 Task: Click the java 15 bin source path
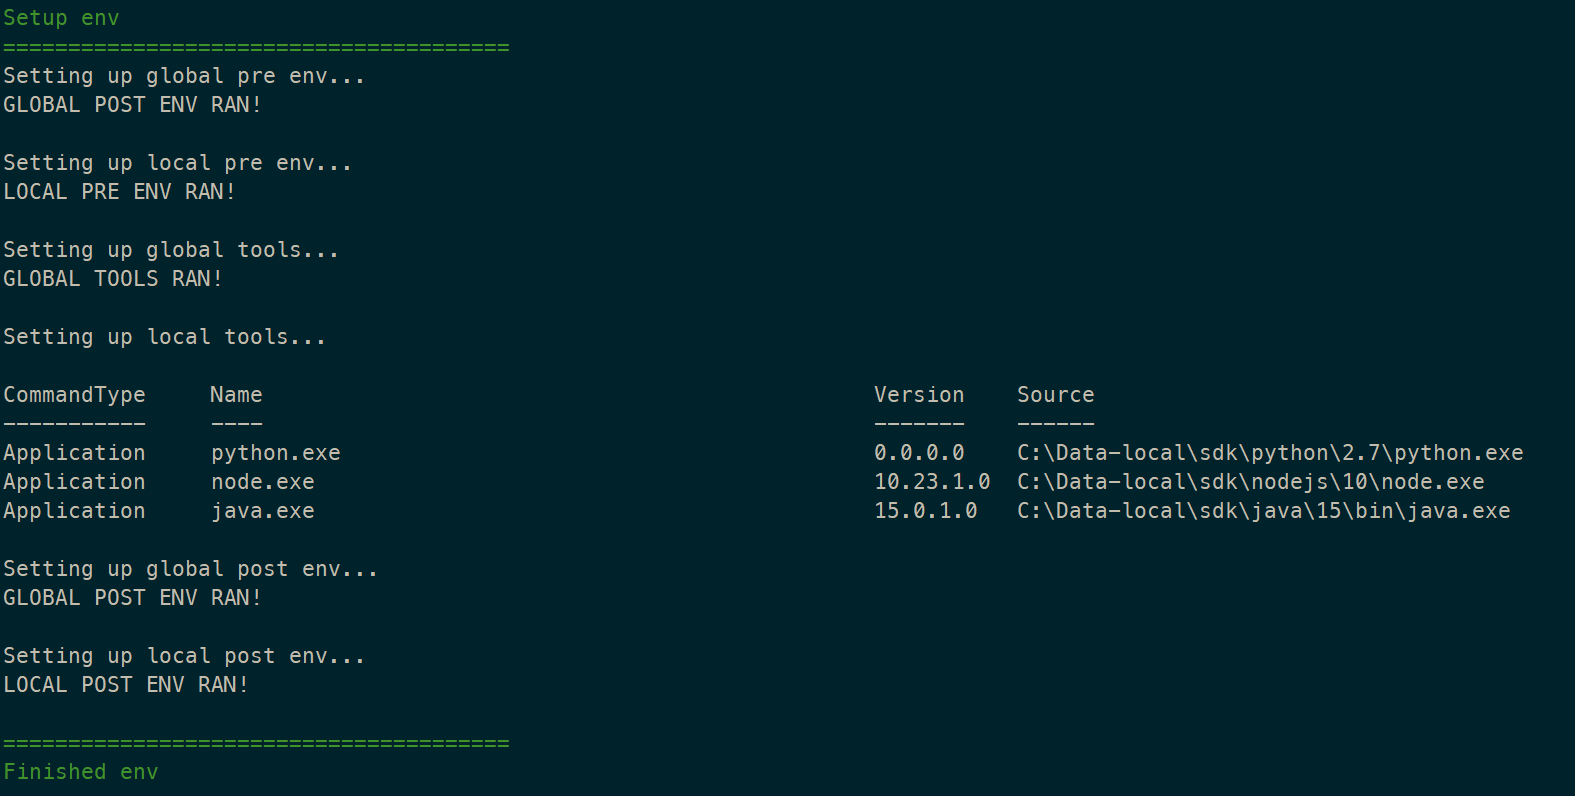pyautogui.click(x=1264, y=511)
